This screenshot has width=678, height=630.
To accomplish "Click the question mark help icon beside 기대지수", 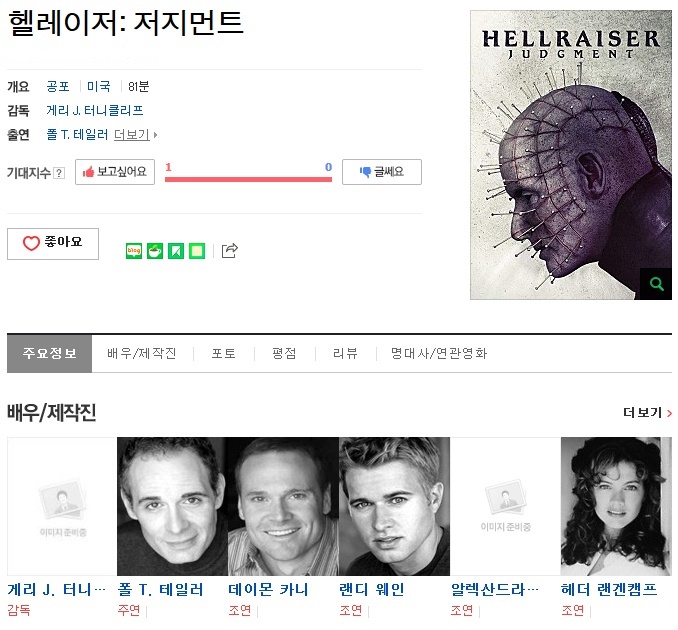I will point(59,173).
